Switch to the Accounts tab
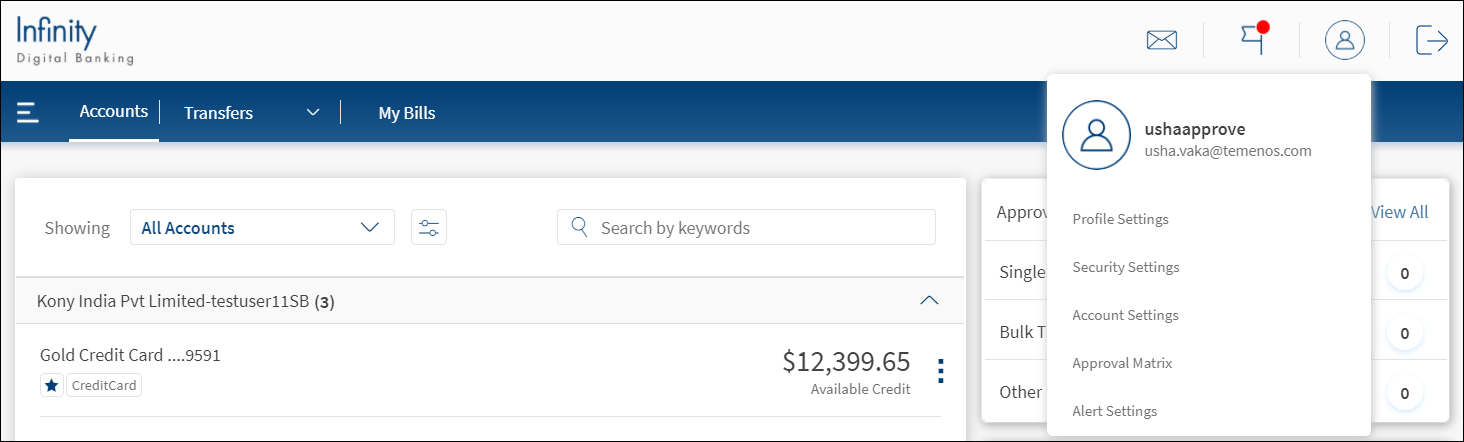 [114, 111]
